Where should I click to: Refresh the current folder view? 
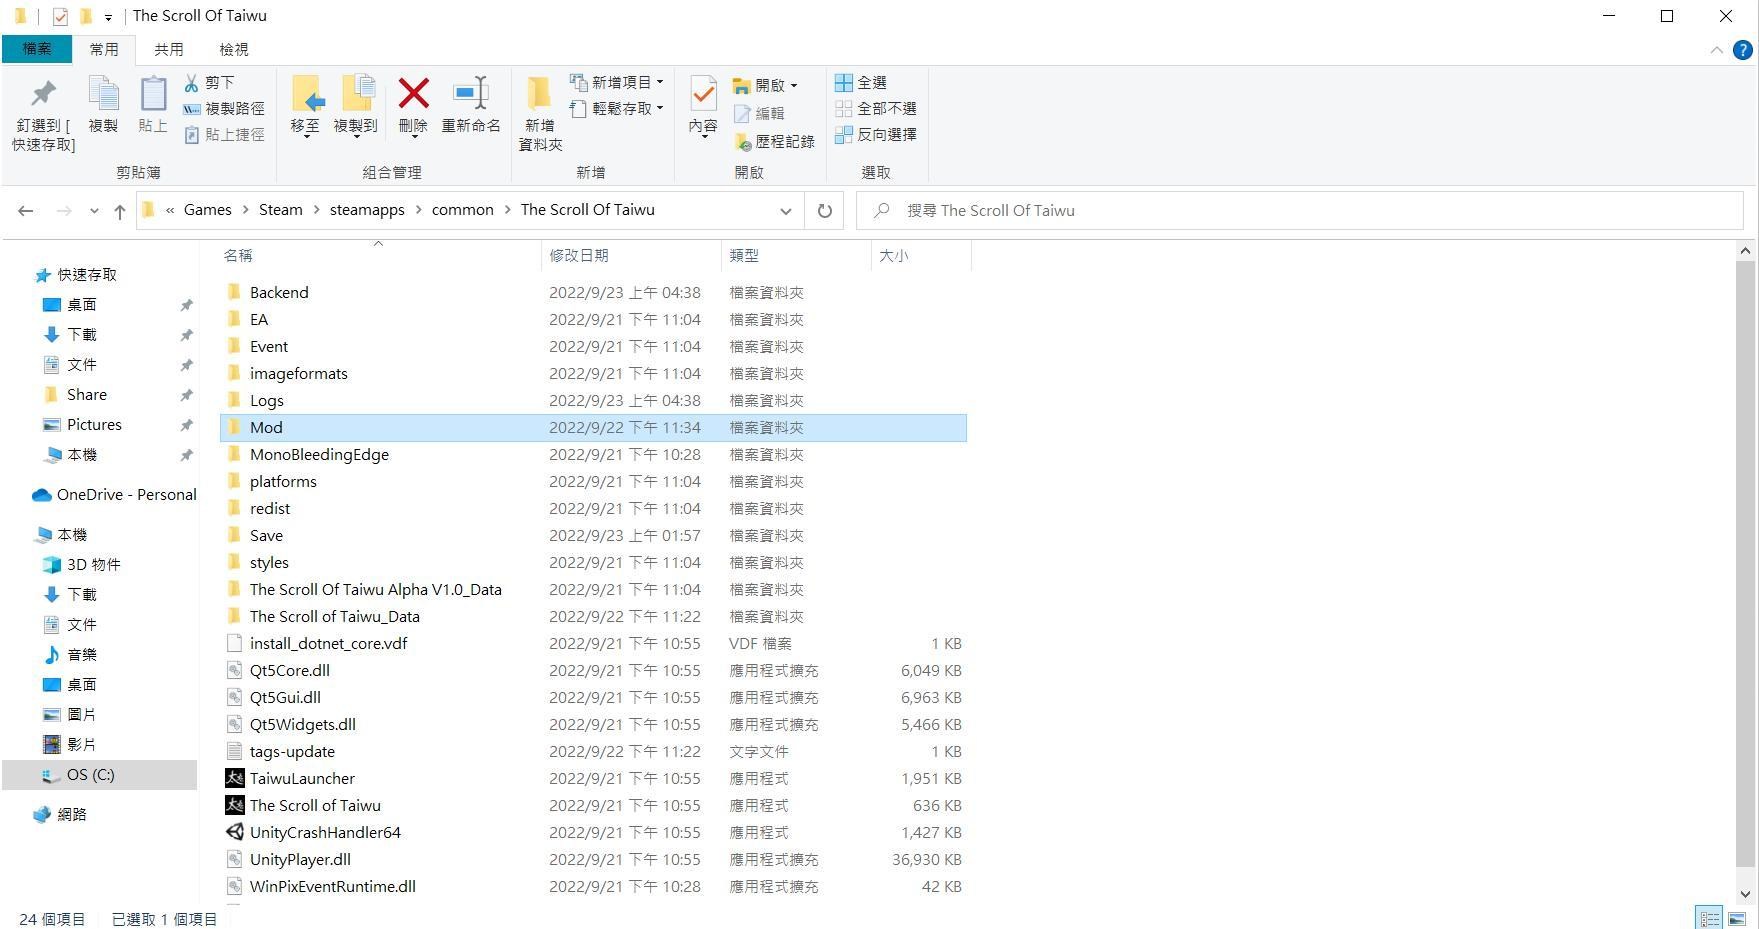(824, 210)
